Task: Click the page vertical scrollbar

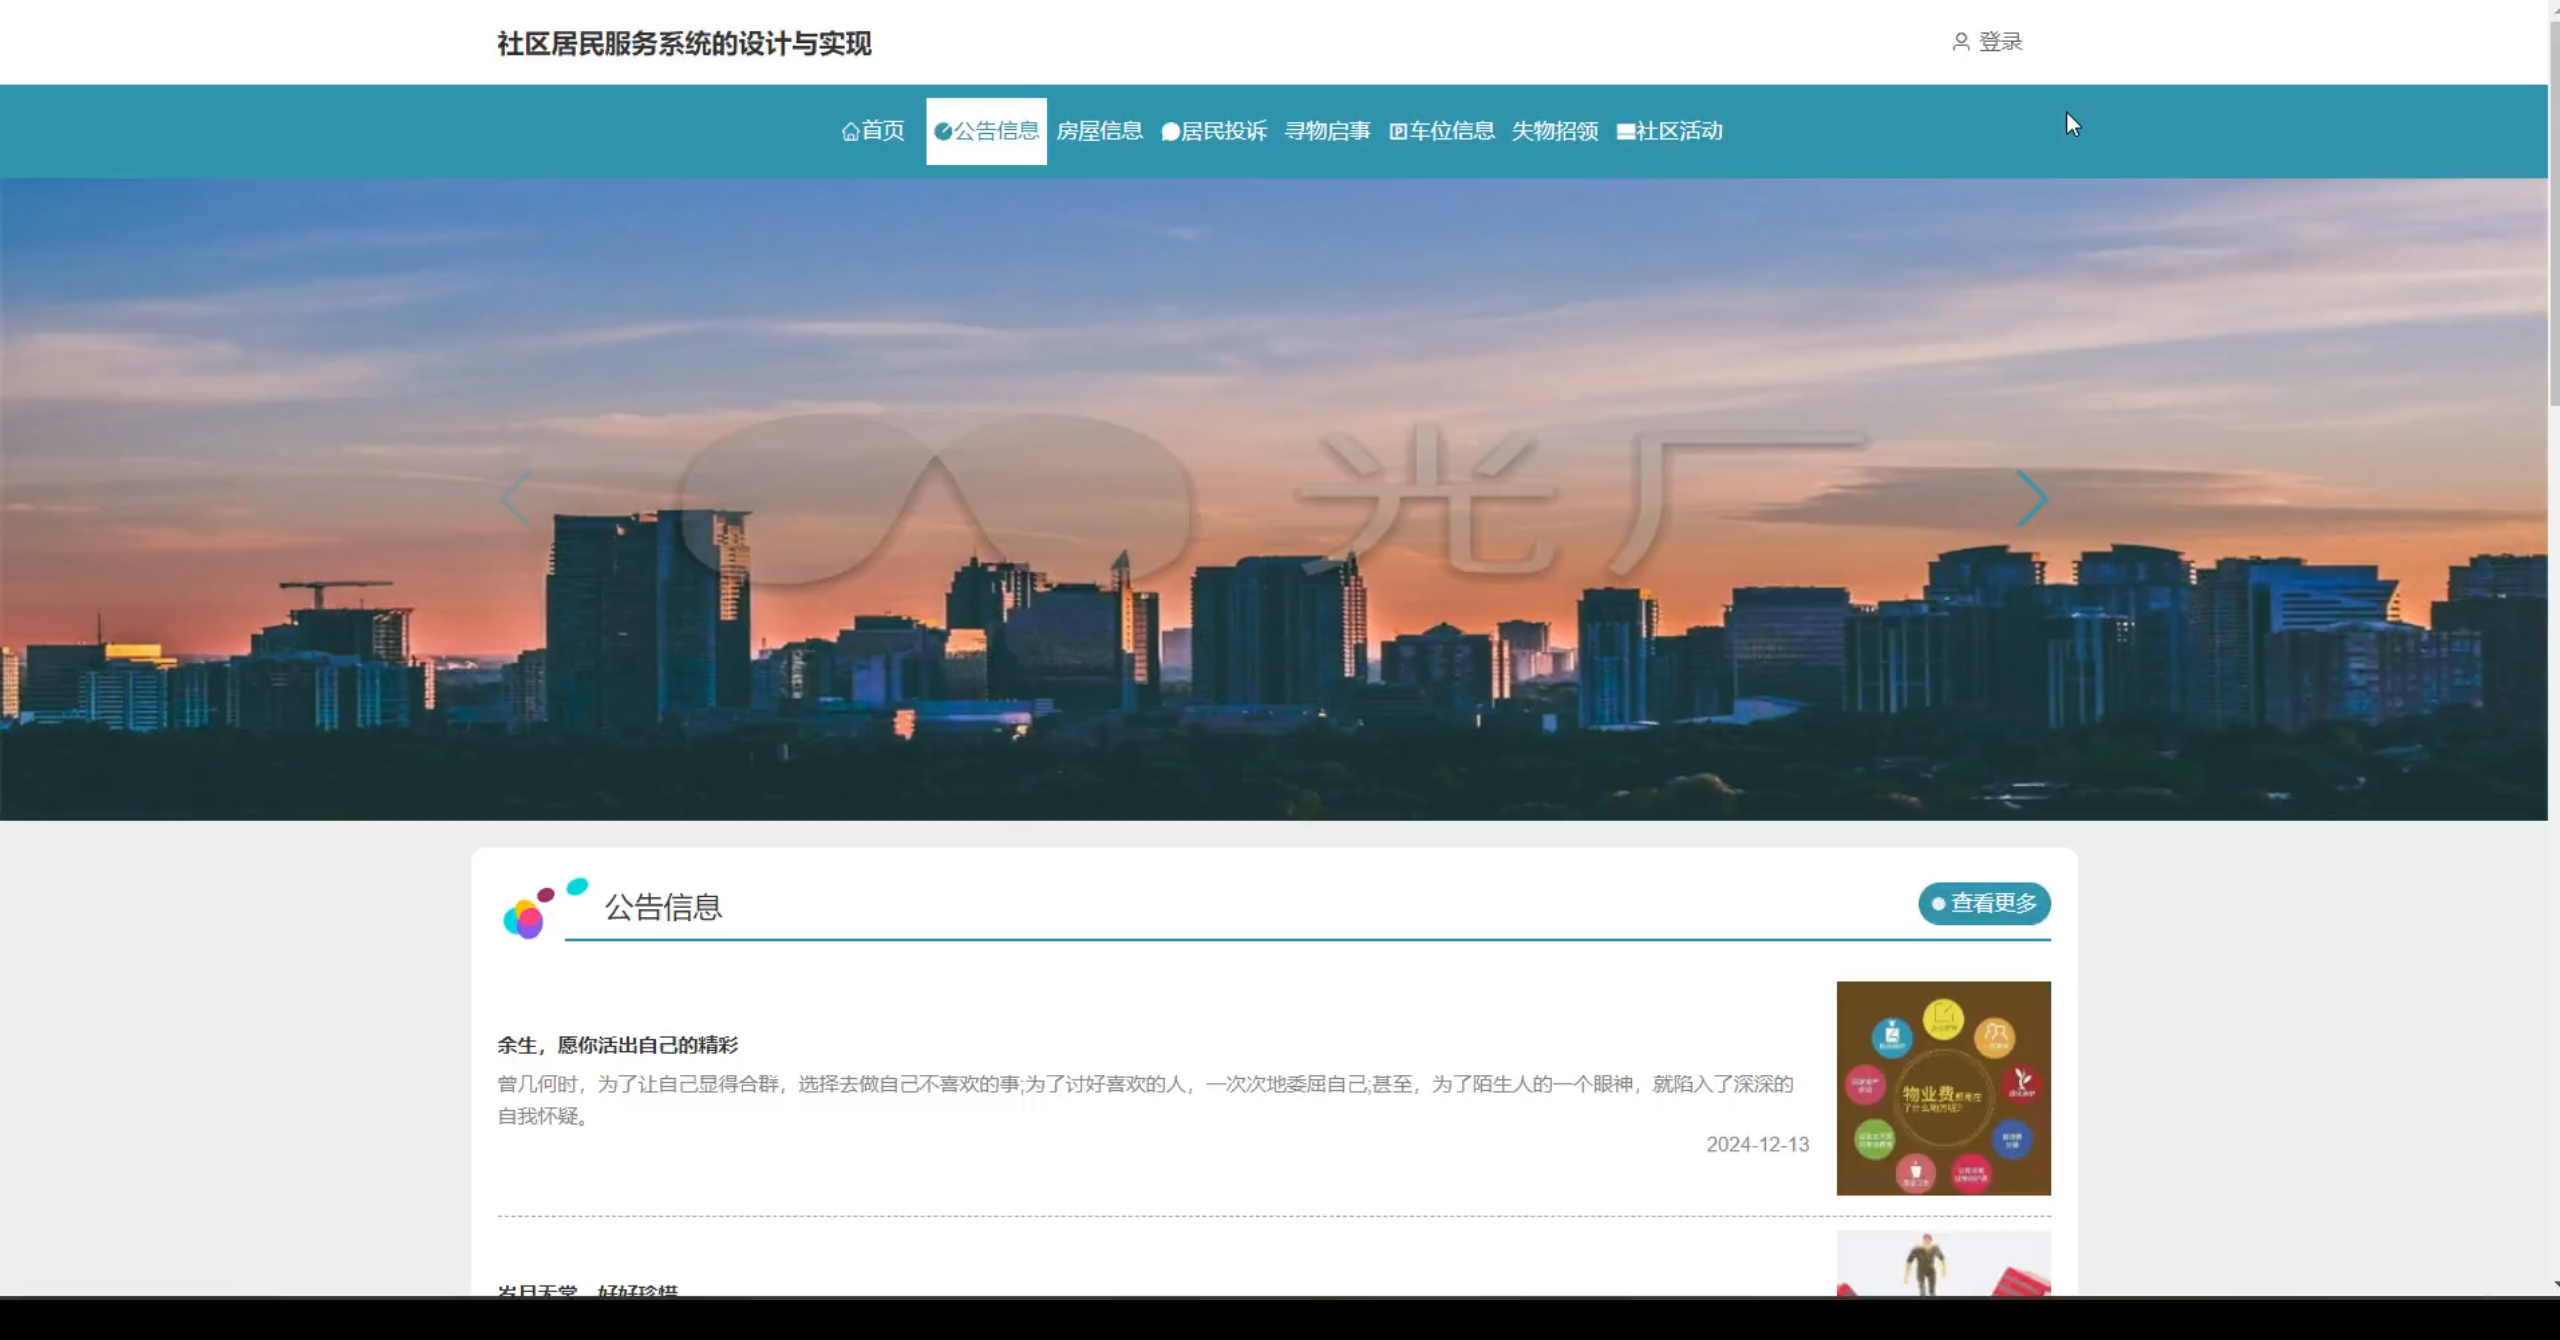Action: 2553,210
